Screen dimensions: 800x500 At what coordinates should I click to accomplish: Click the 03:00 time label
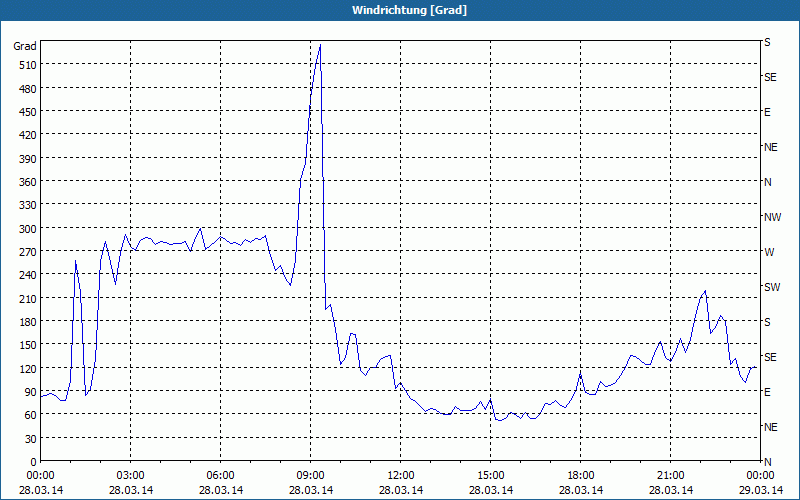(131, 476)
